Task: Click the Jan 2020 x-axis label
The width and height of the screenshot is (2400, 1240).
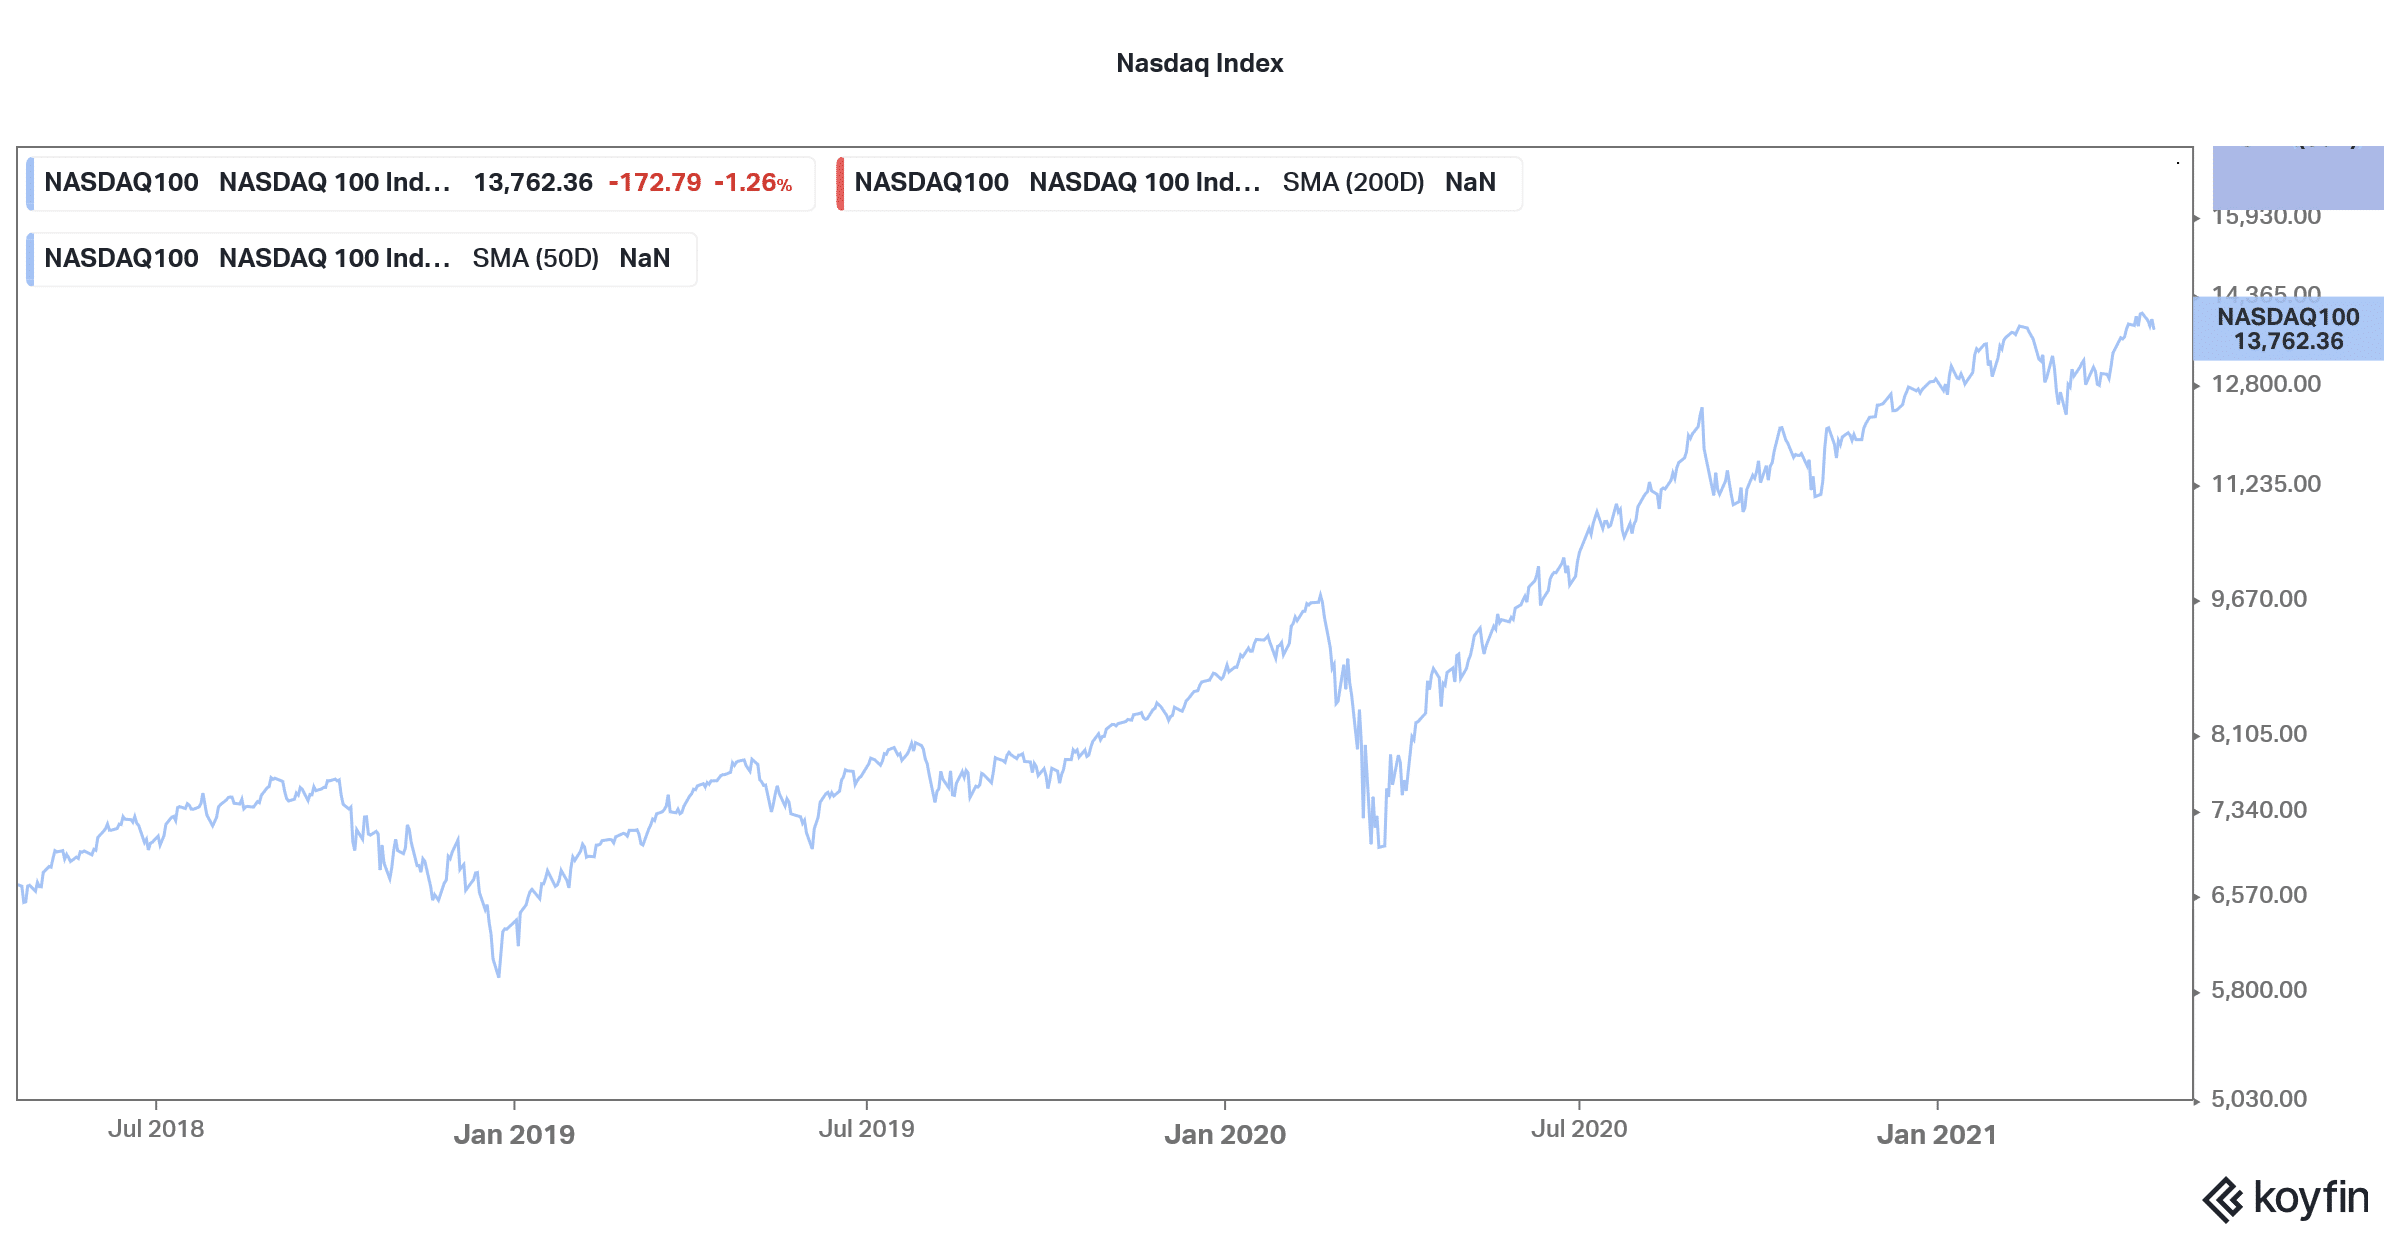Action: (x=1225, y=1134)
